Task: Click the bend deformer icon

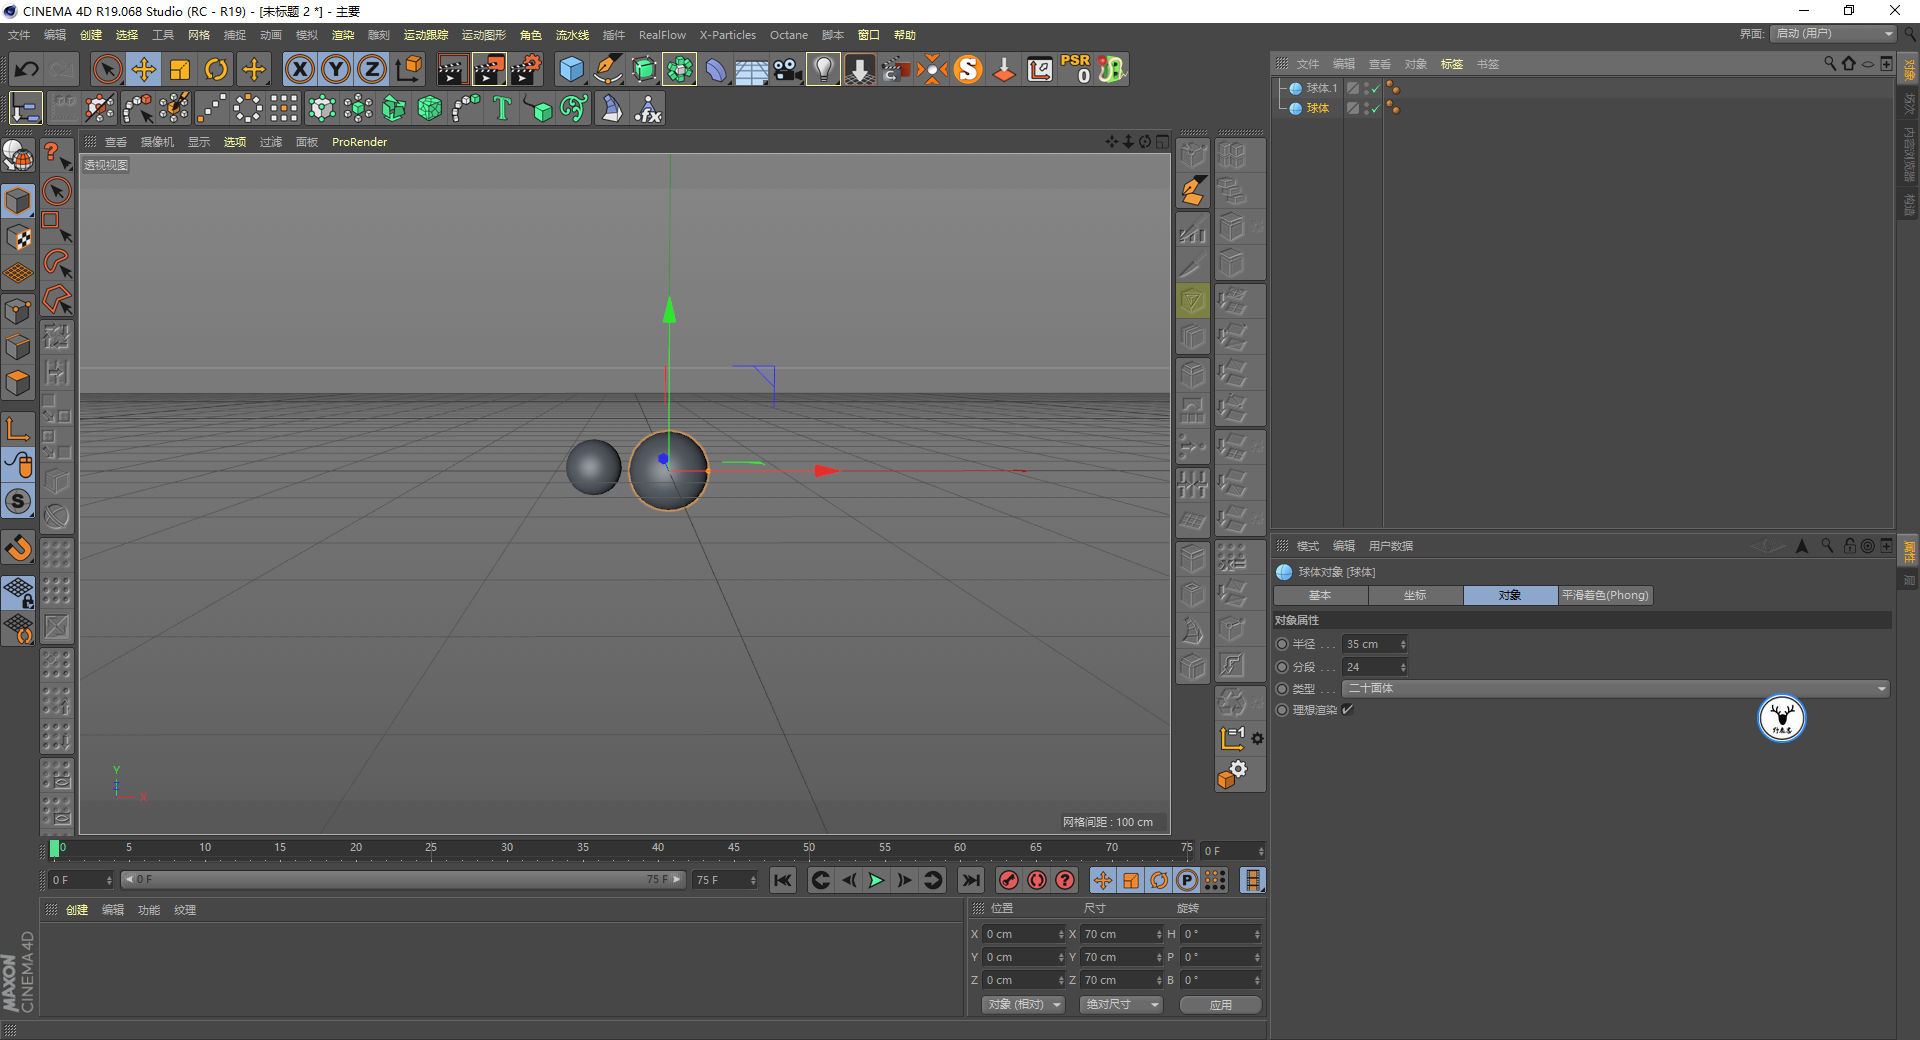Action: [716, 69]
